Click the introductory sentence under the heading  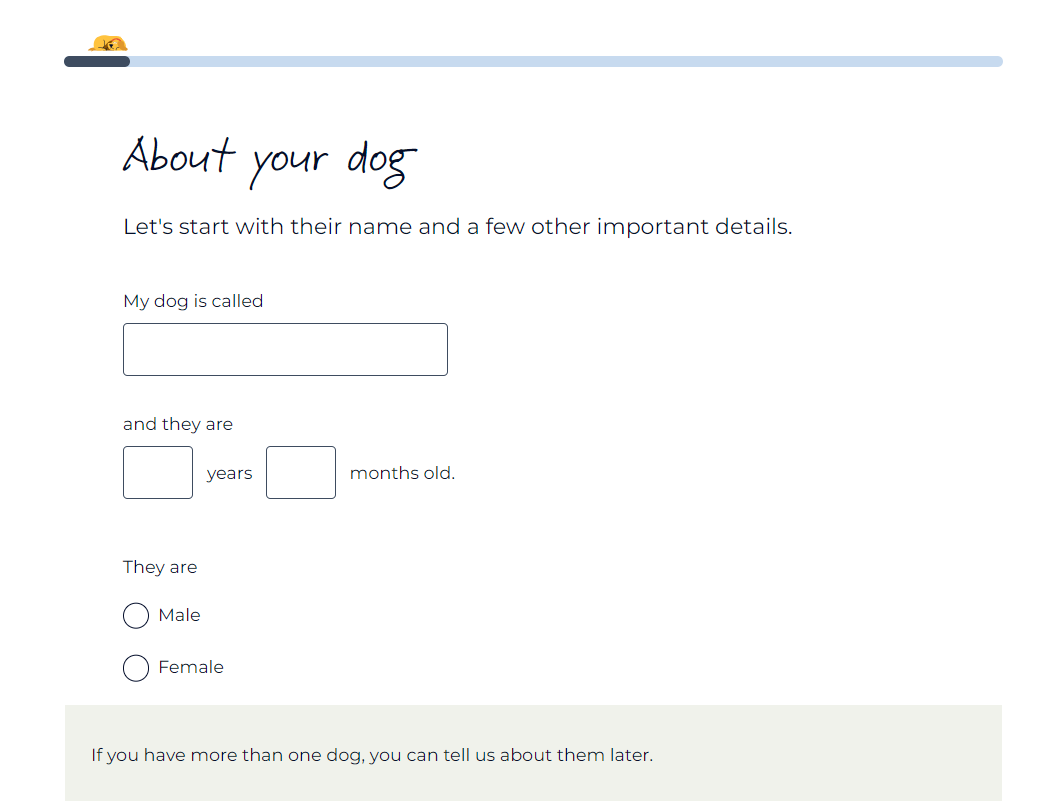pyautogui.click(x=457, y=227)
